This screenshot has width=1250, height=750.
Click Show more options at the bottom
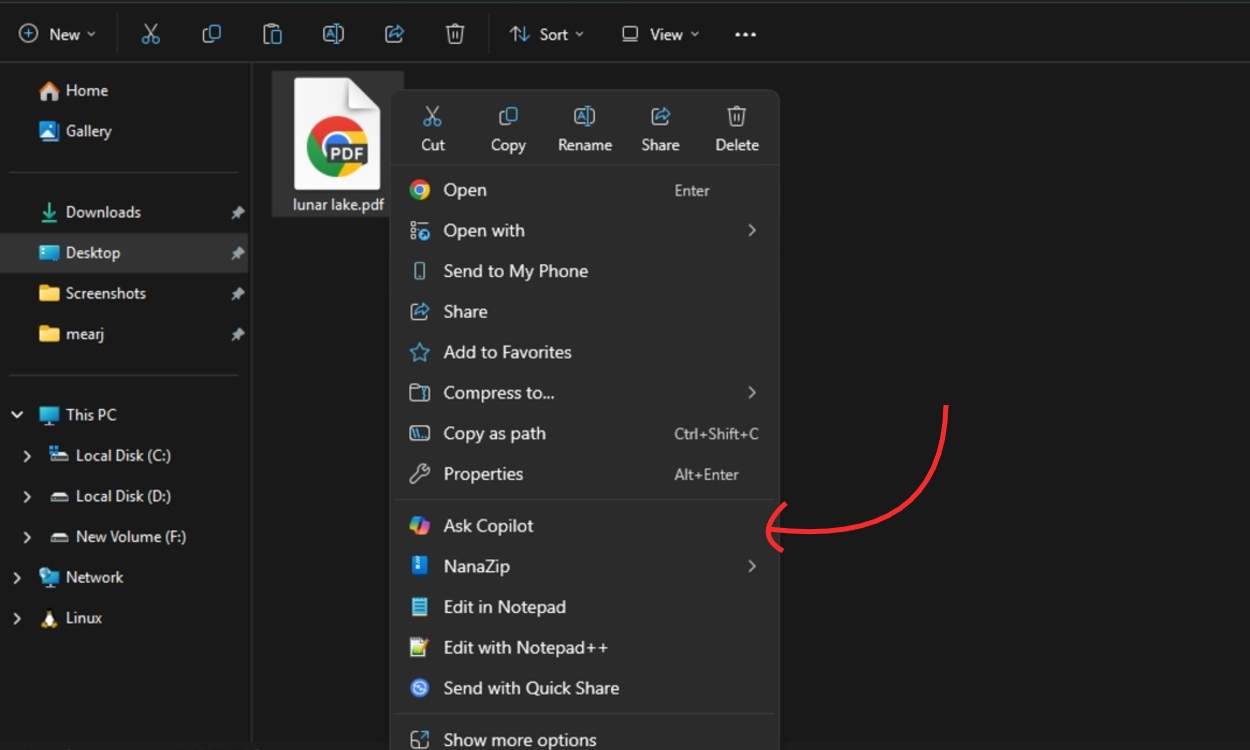[519, 739]
